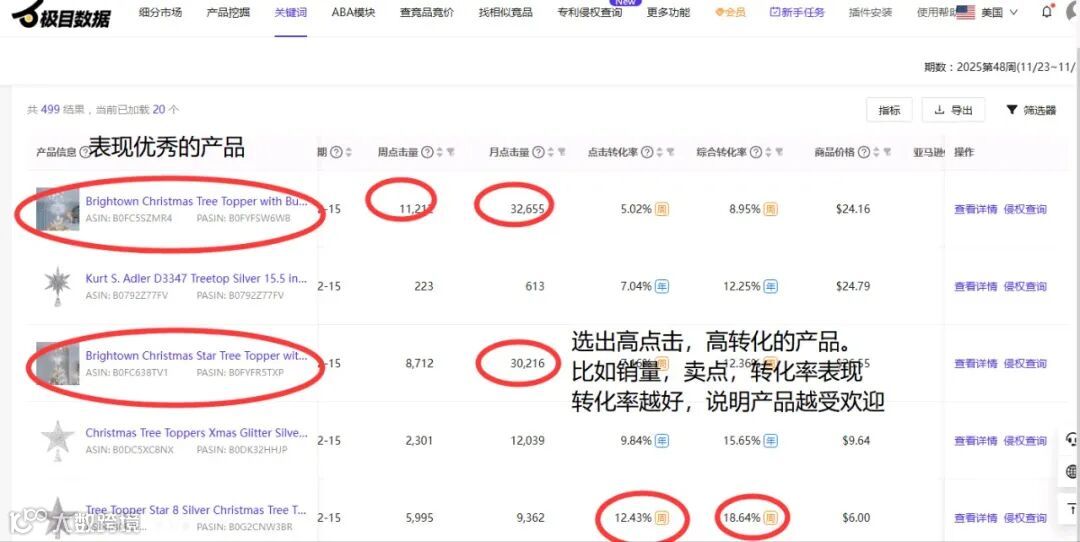Viewport: 1080px width, 542px height.
Task: Show help tooltip for 月点击量 column
Action: point(538,152)
